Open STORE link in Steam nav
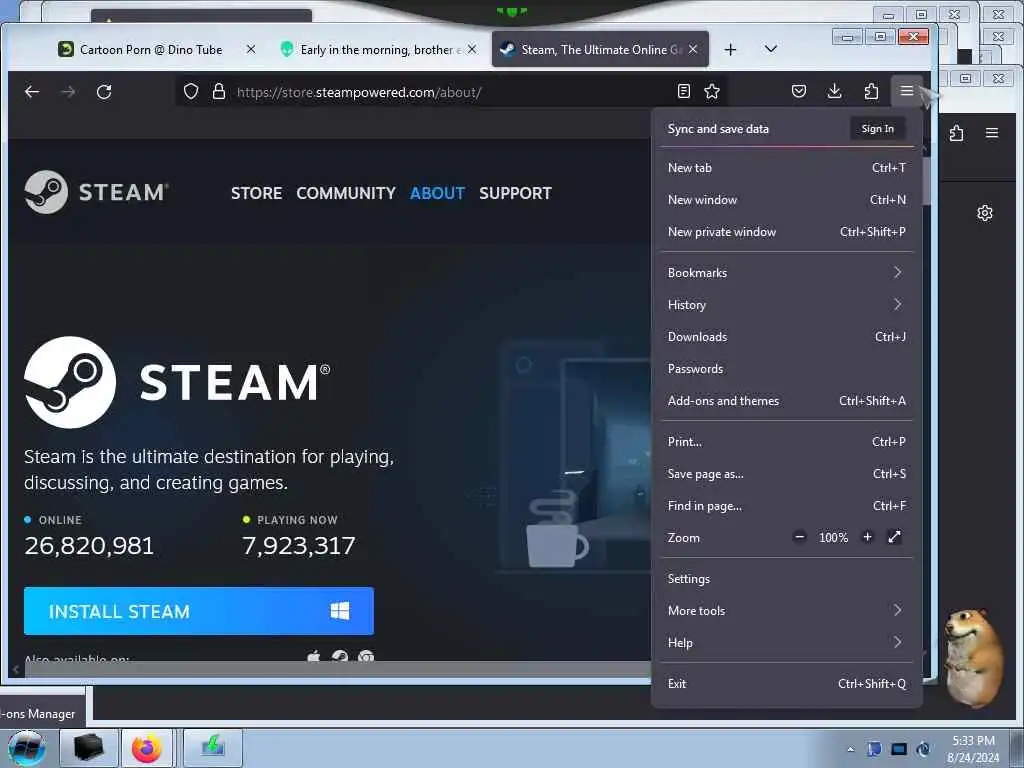This screenshot has height=768, width=1024. coord(256,193)
